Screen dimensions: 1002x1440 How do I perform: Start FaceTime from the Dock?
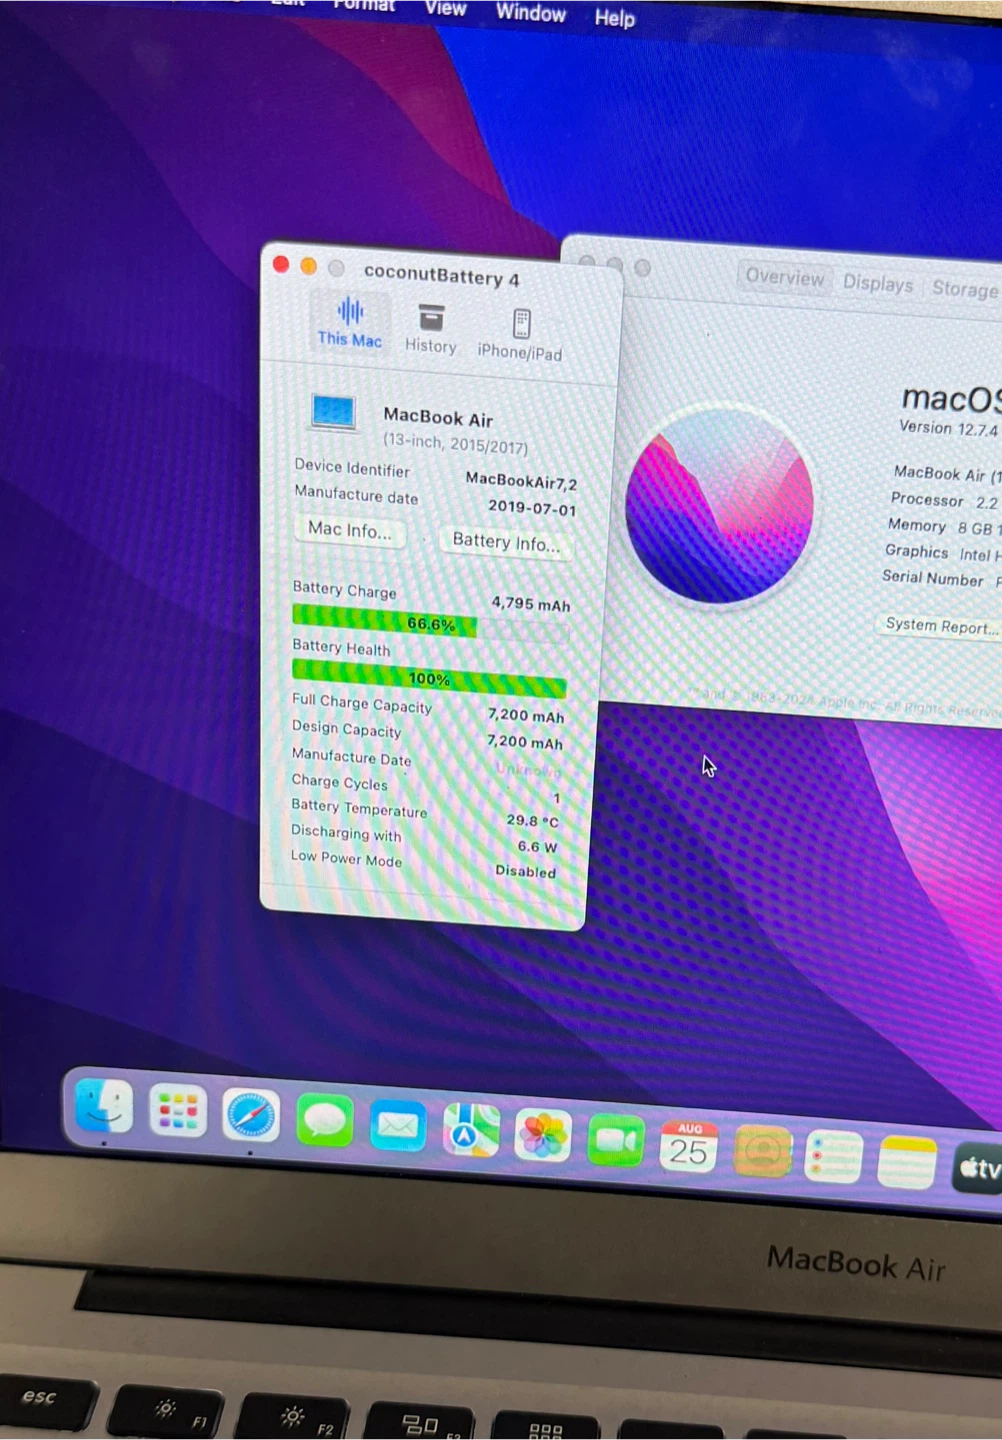point(616,1141)
